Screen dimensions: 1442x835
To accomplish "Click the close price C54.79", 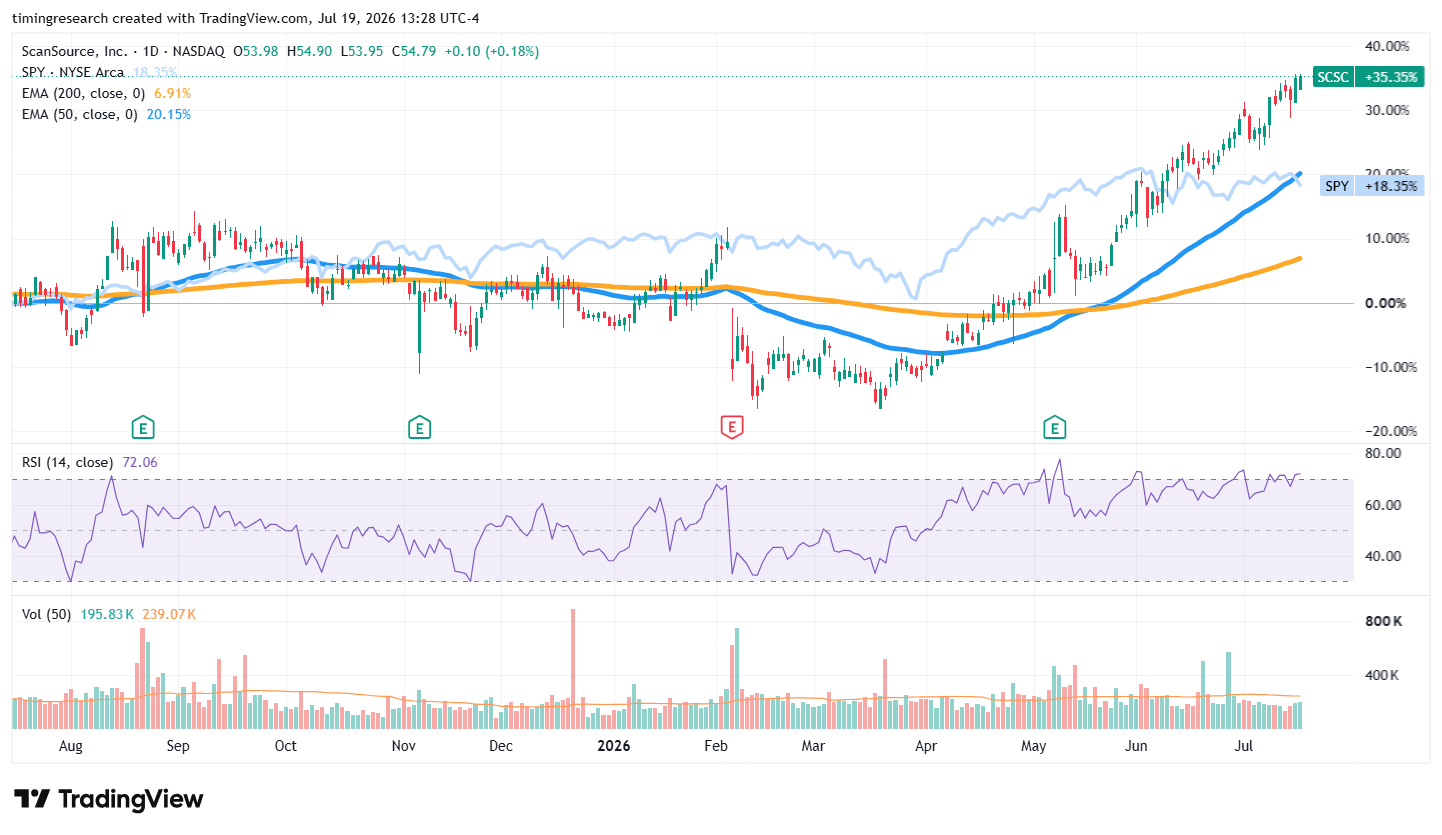I will tap(414, 51).
